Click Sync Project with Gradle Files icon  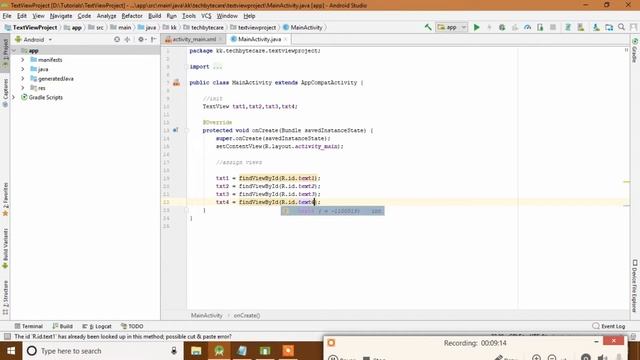tap(568, 27)
